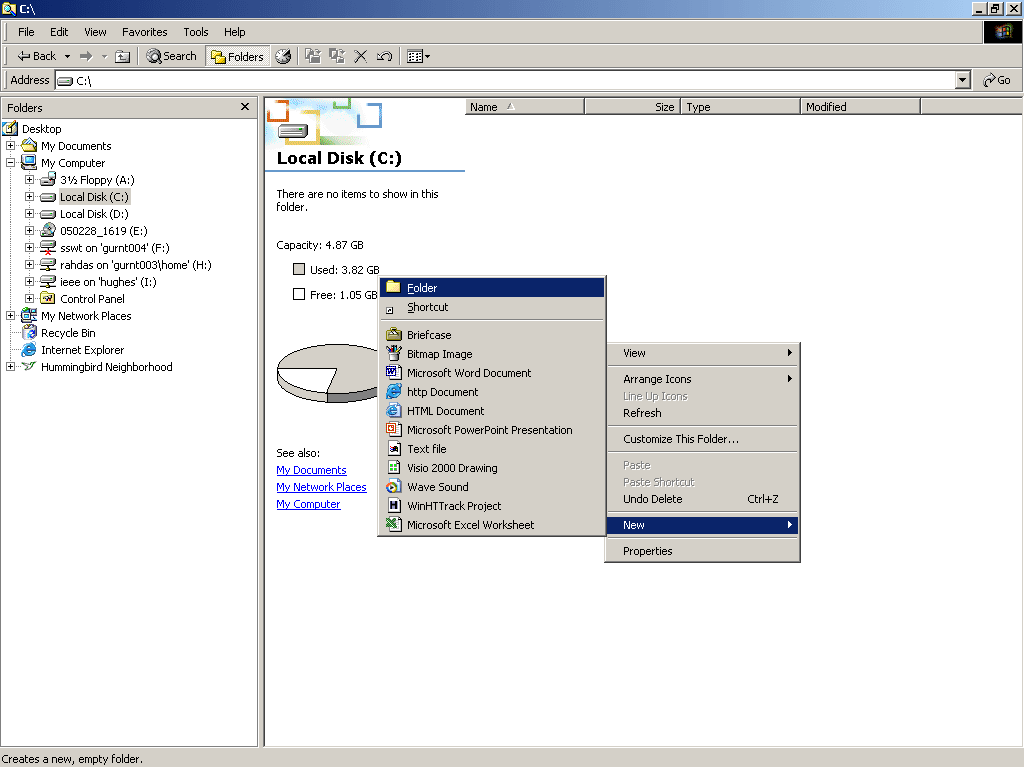This screenshot has height=768, width=1024.
Task: Open the My Network Places link
Action: 321,487
